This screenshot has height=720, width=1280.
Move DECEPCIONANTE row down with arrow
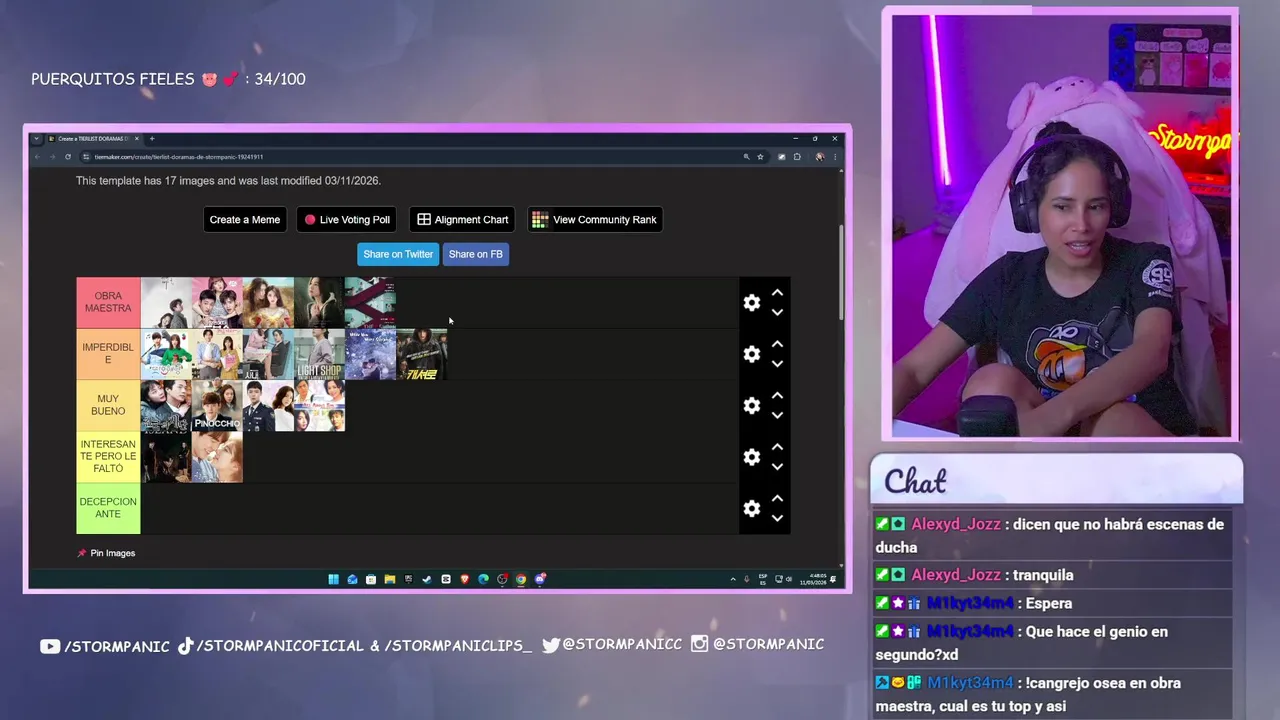click(777, 518)
